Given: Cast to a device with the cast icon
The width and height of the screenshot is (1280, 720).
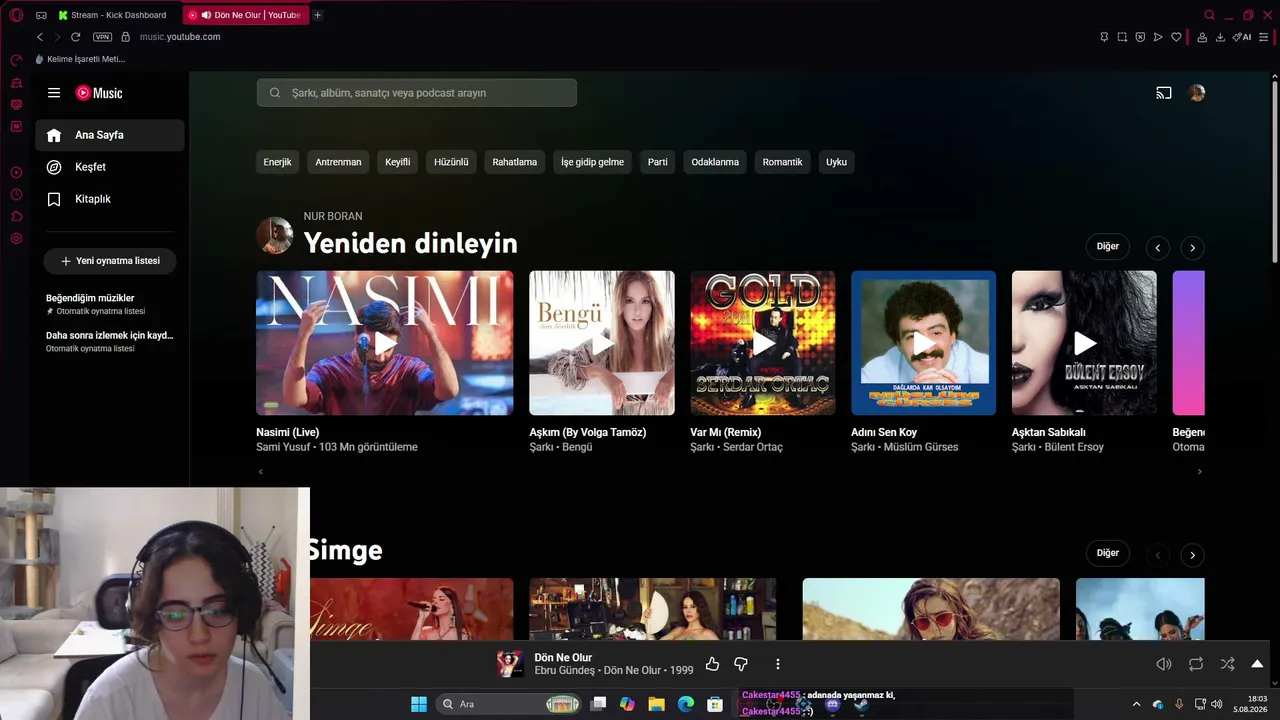Looking at the screenshot, I should [1164, 93].
